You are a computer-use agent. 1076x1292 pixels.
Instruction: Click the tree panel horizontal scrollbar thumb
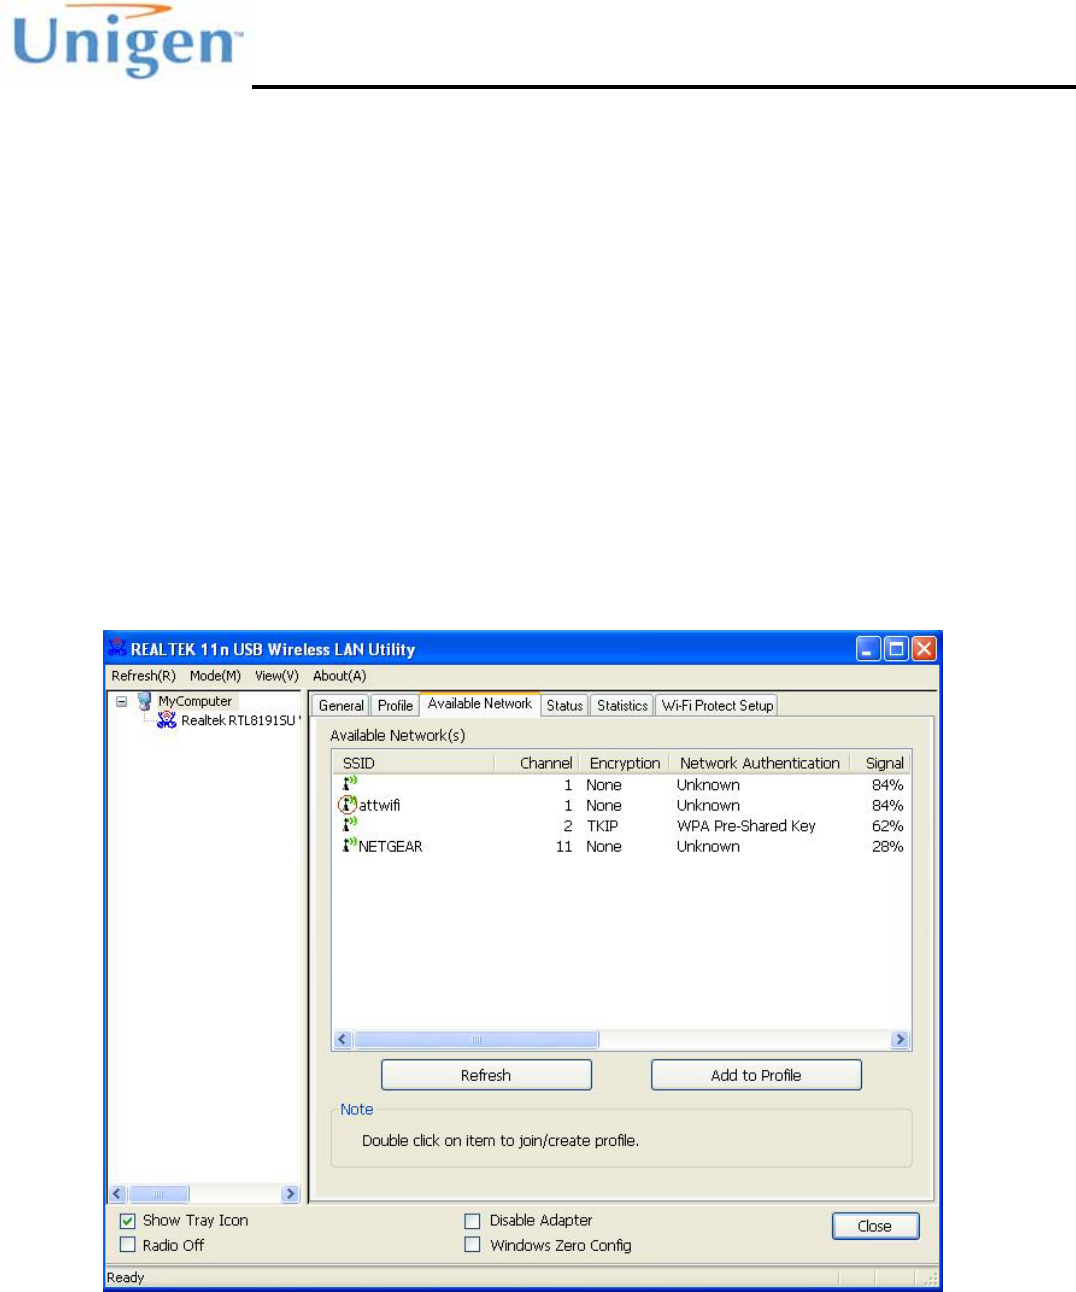(x=158, y=1193)
